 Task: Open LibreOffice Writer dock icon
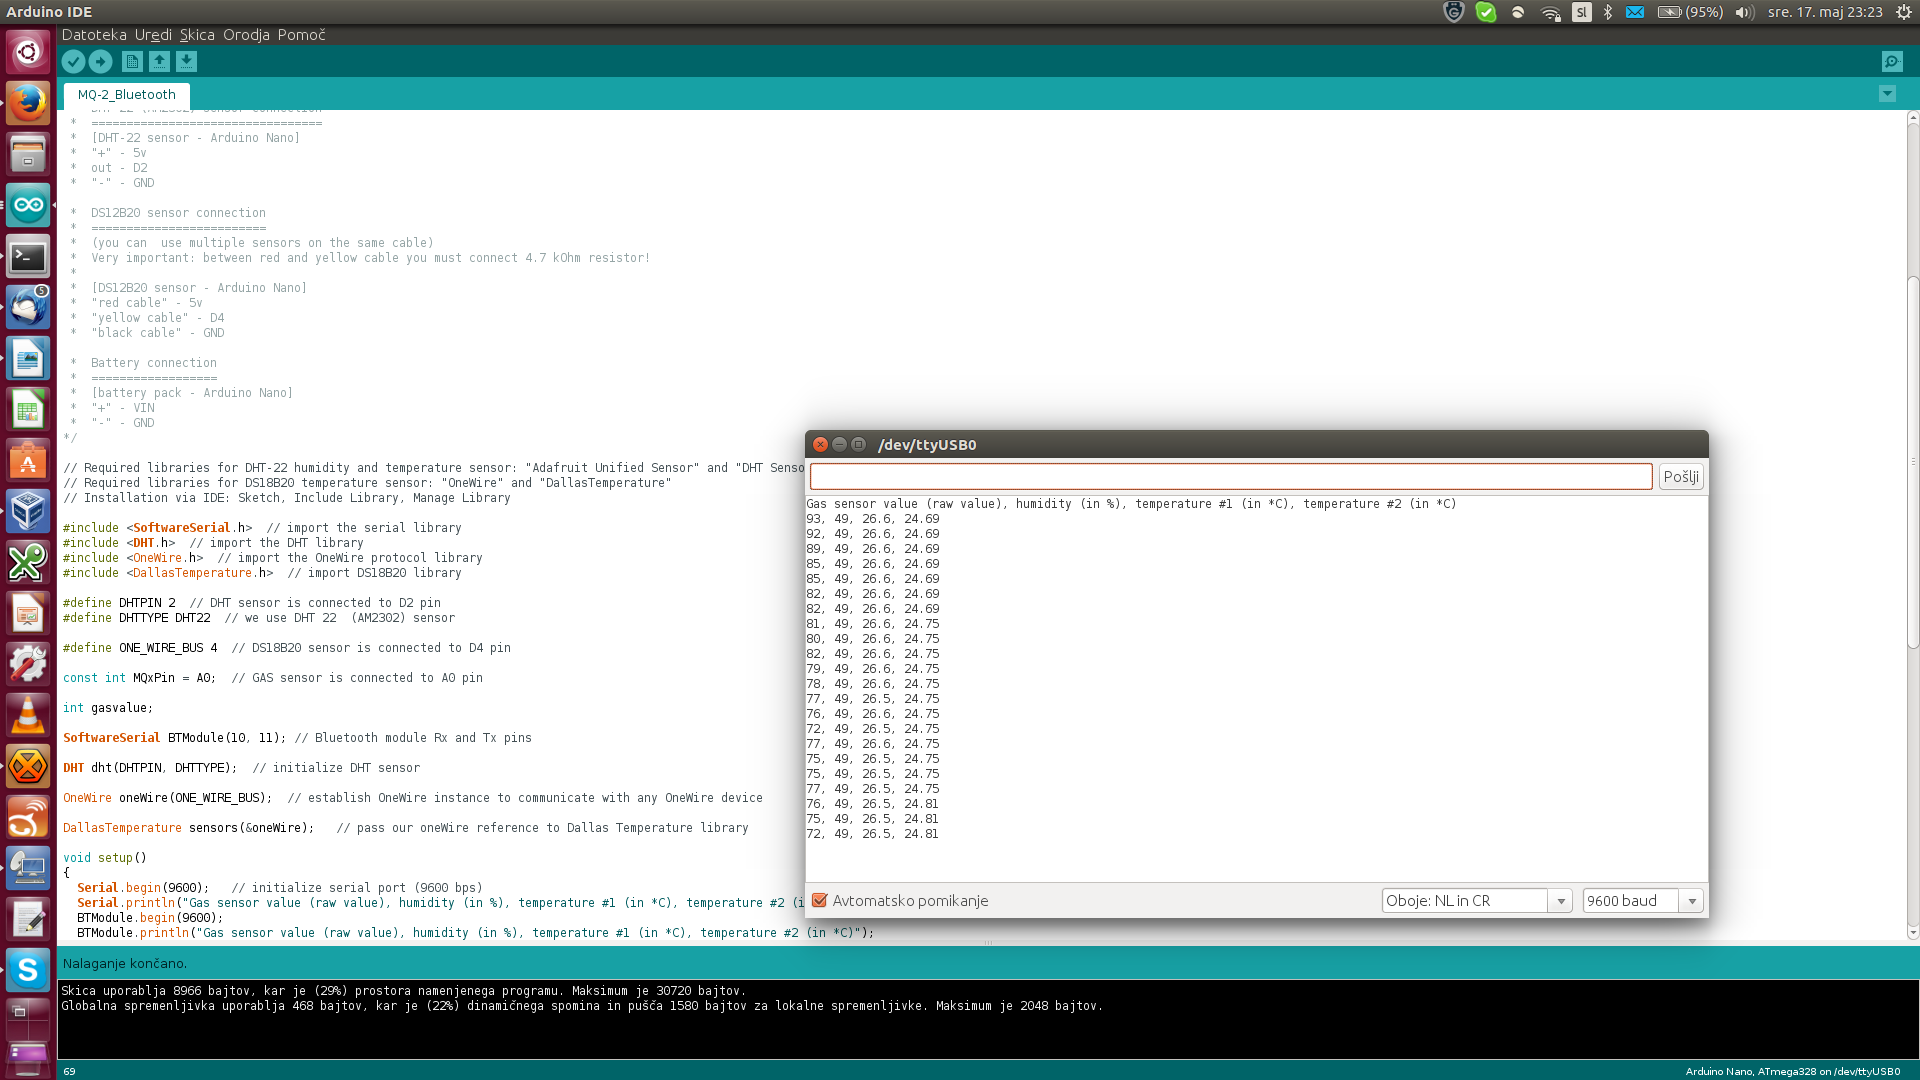tap(28, 358)
